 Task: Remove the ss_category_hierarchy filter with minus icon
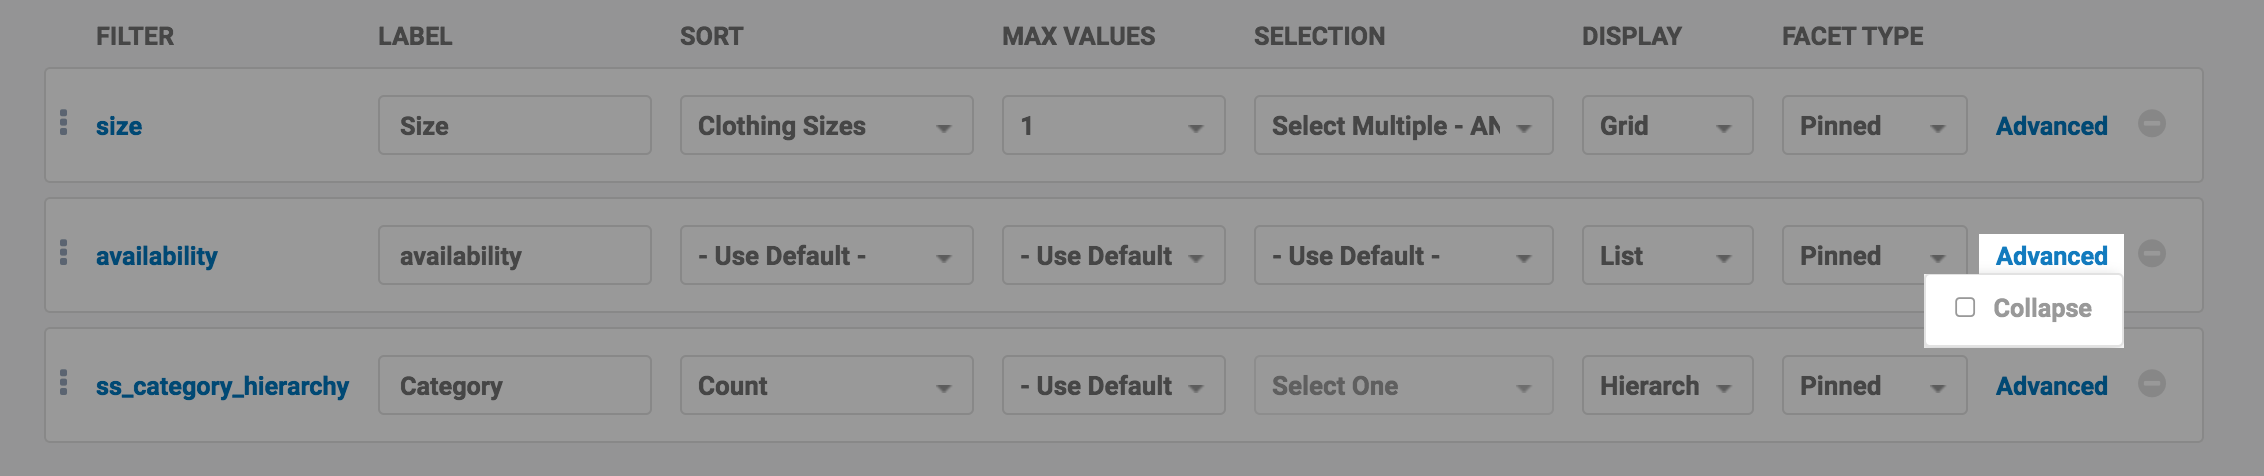pyautogui.click(x=2152, y=384)
